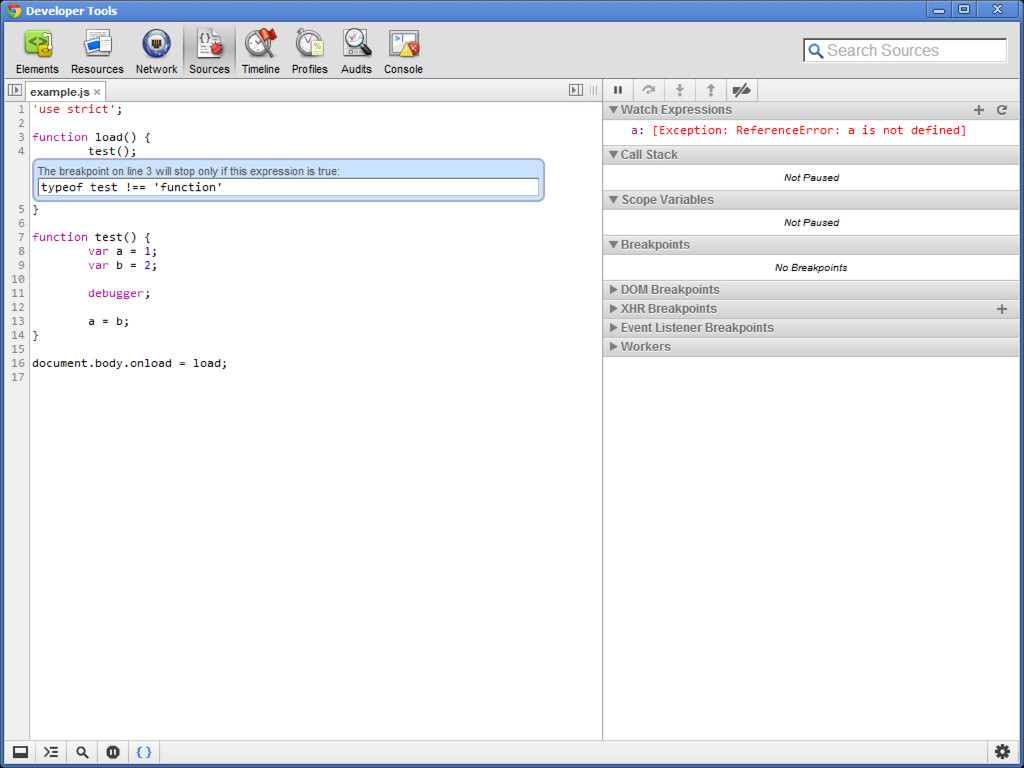Screen dimensions: 1024x768
Task: Click 'document.body.onload = load;' code line
Action: pos(129,363)
